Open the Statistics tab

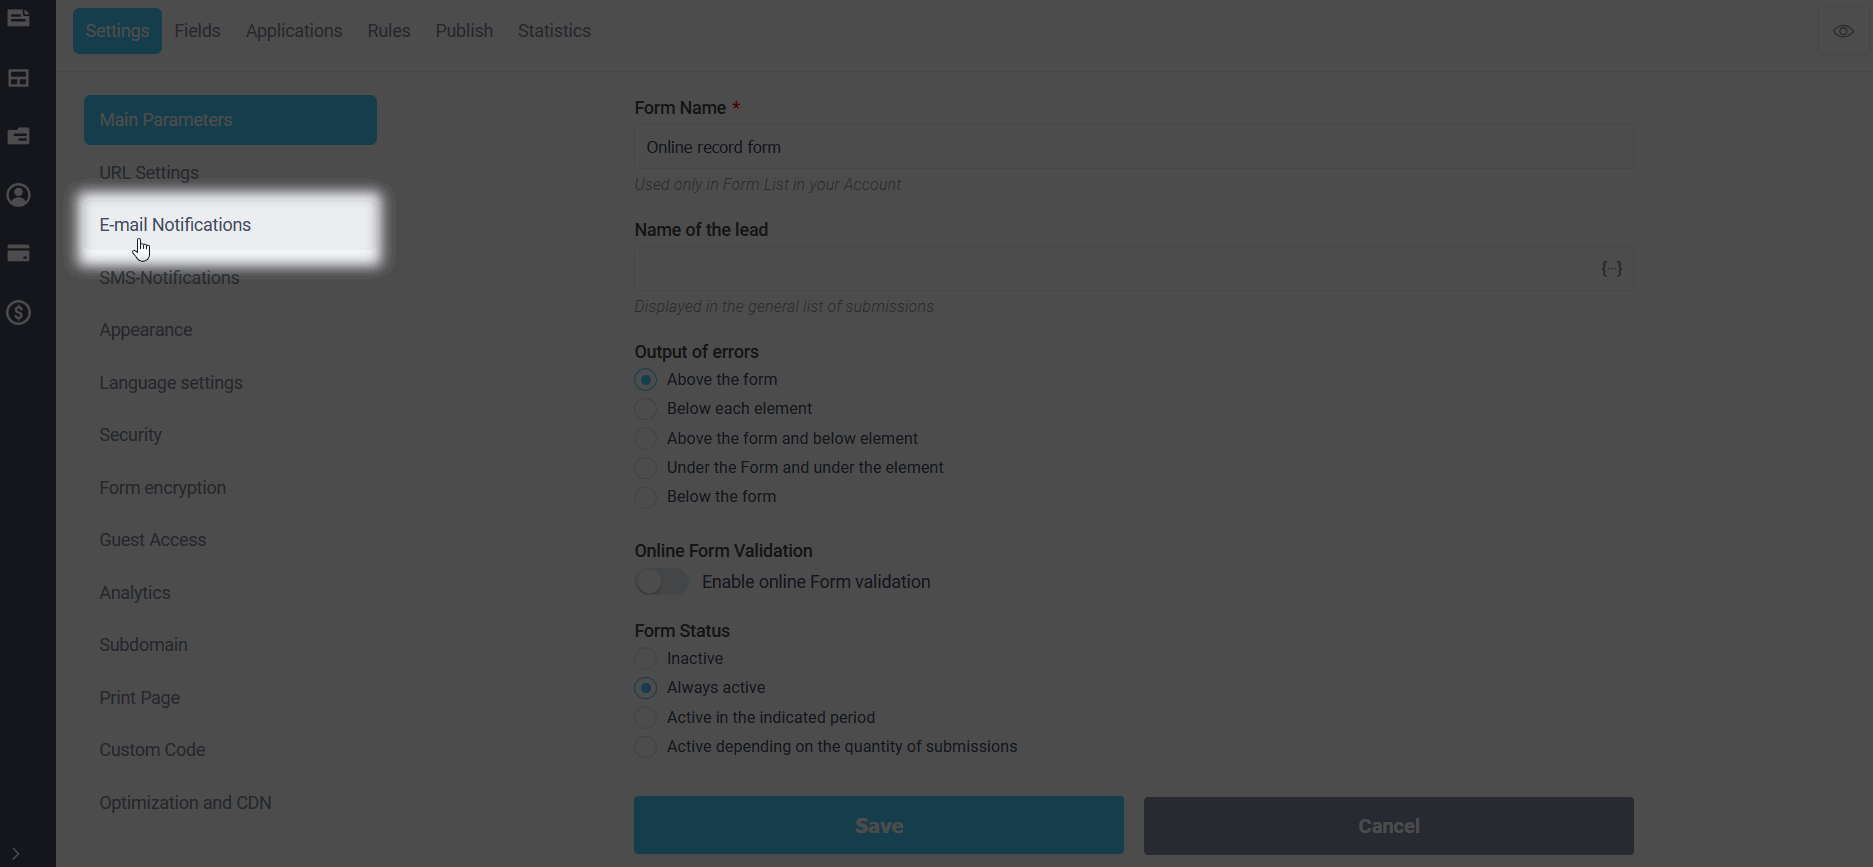(x=554, y=31)
